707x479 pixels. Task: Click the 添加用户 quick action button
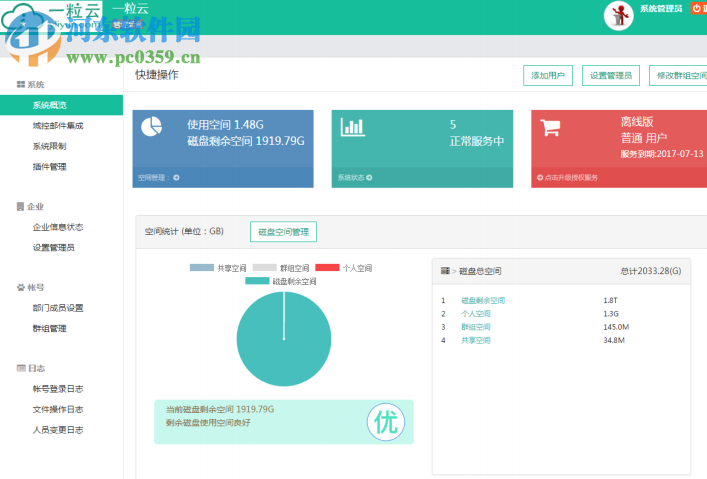click(x=548, y=75)
